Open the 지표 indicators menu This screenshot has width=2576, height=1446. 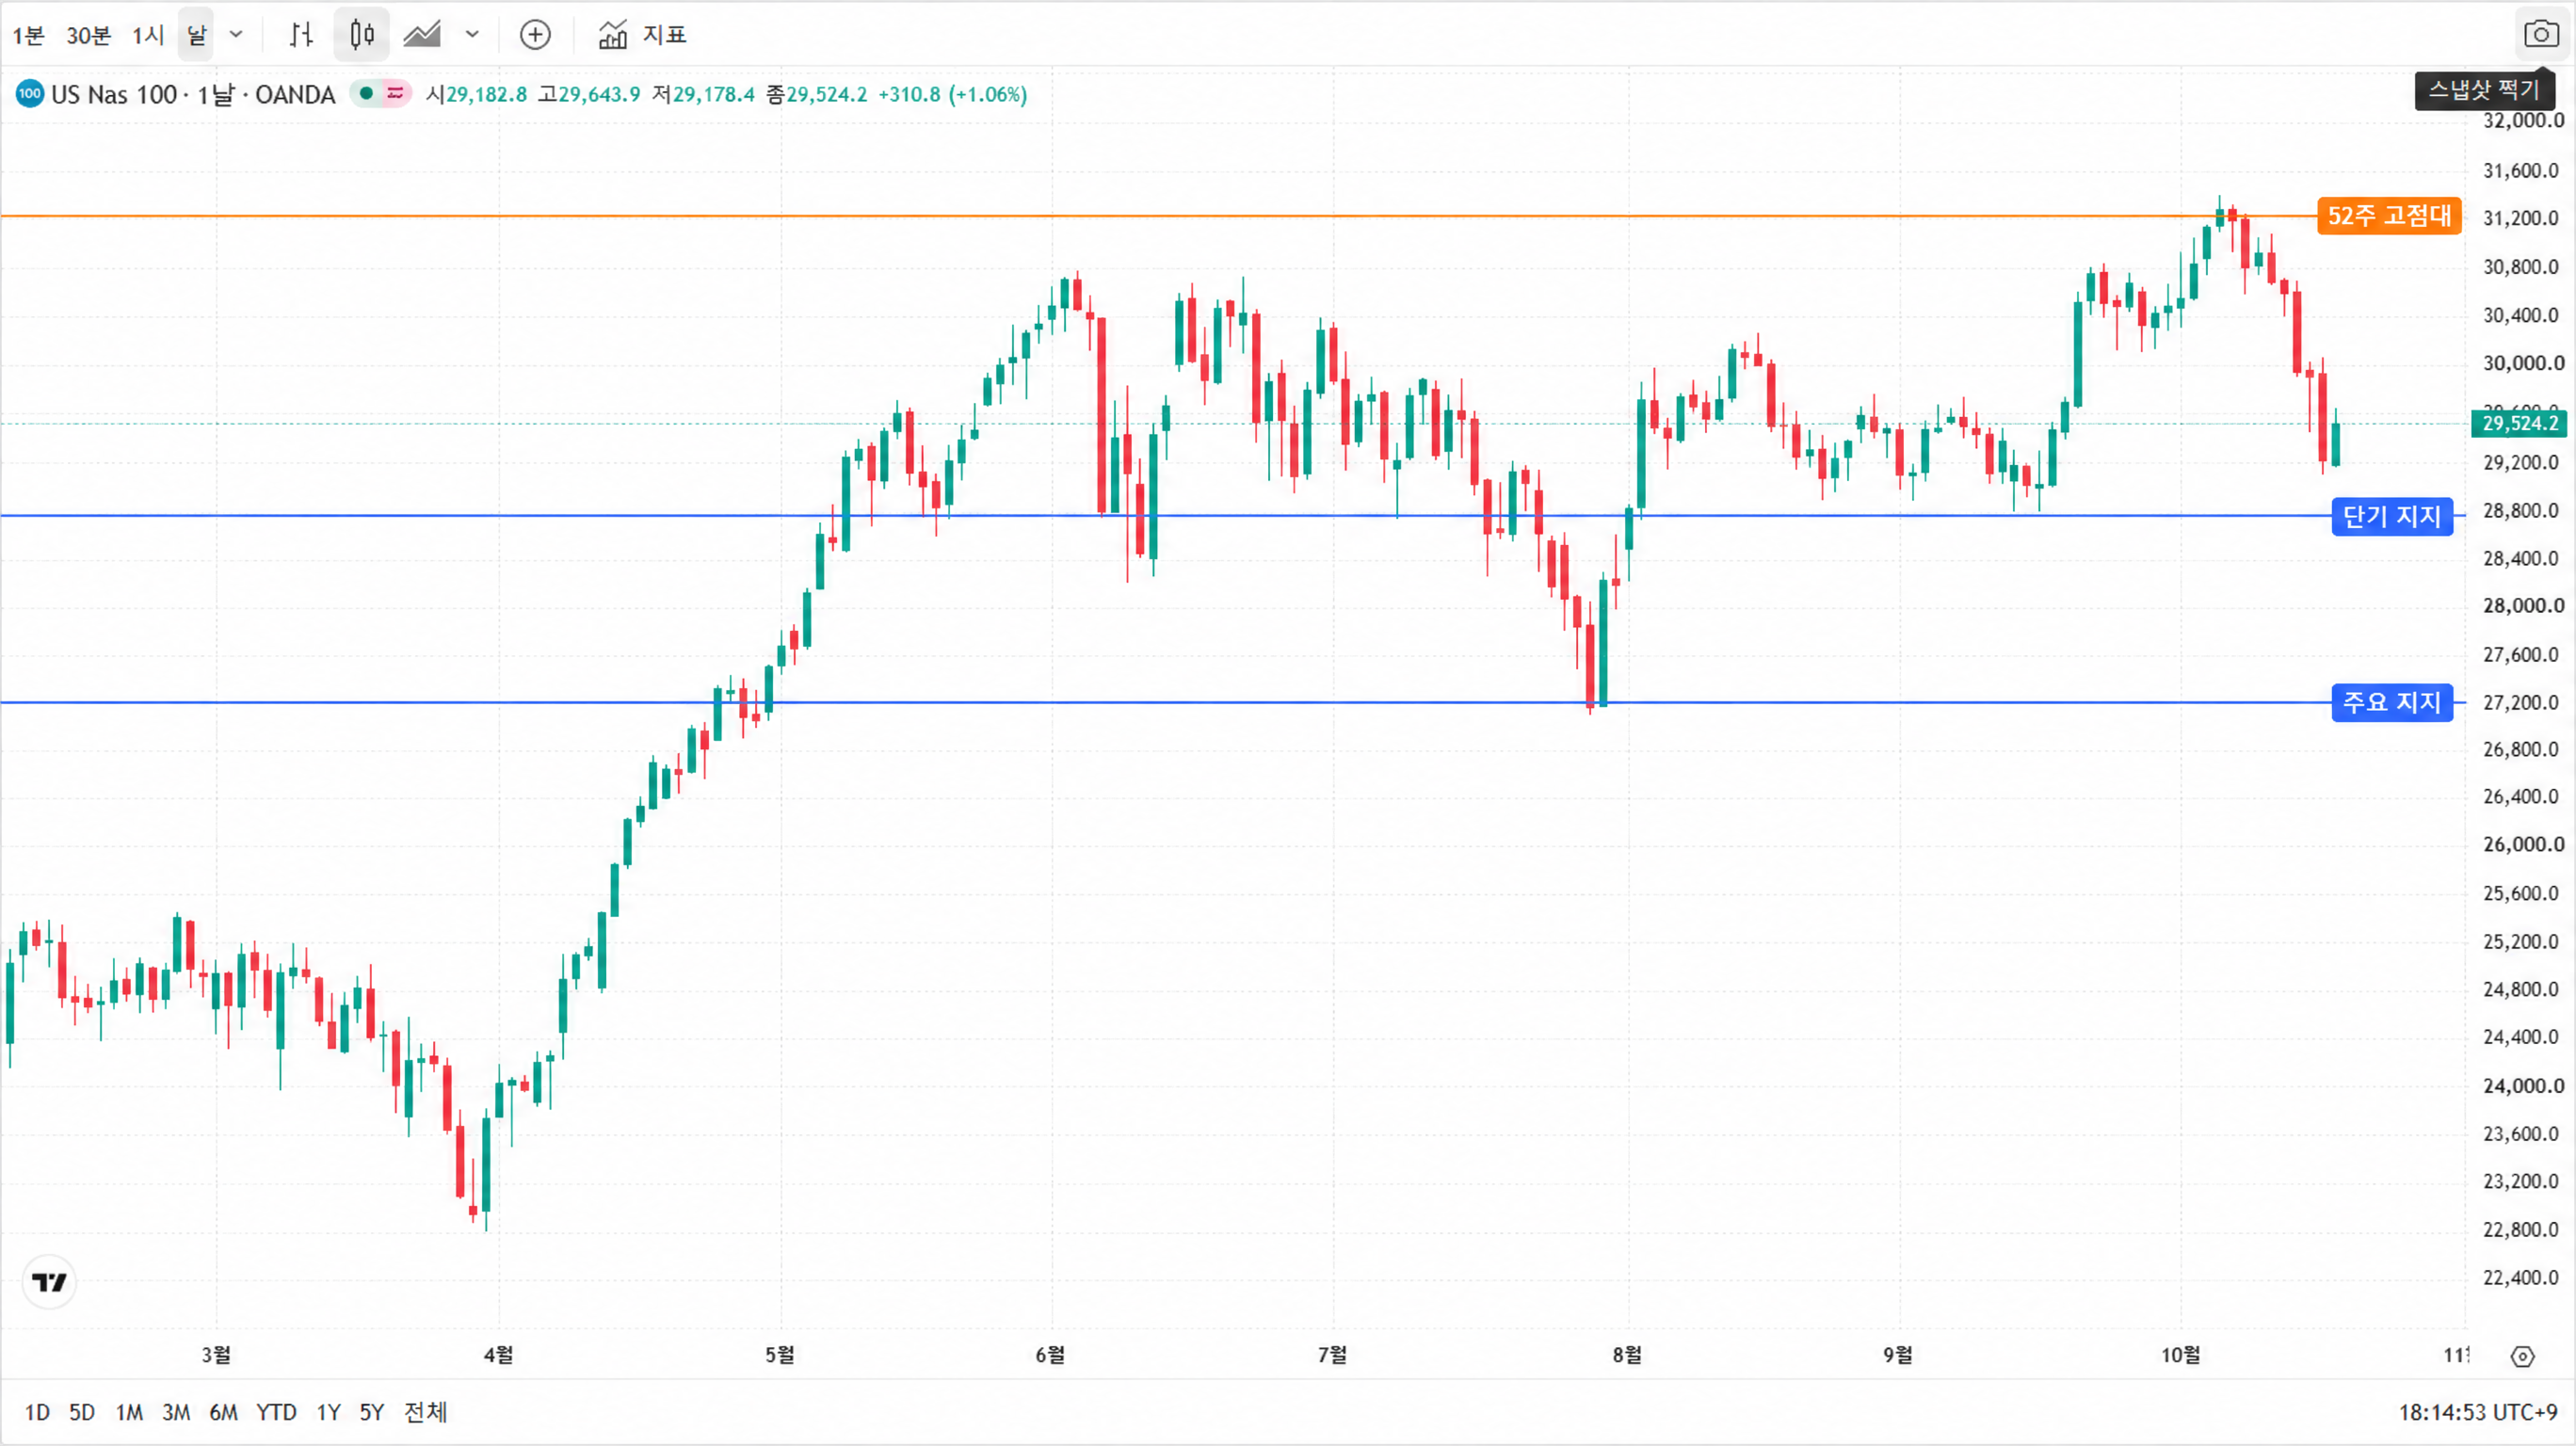[642, 36]
